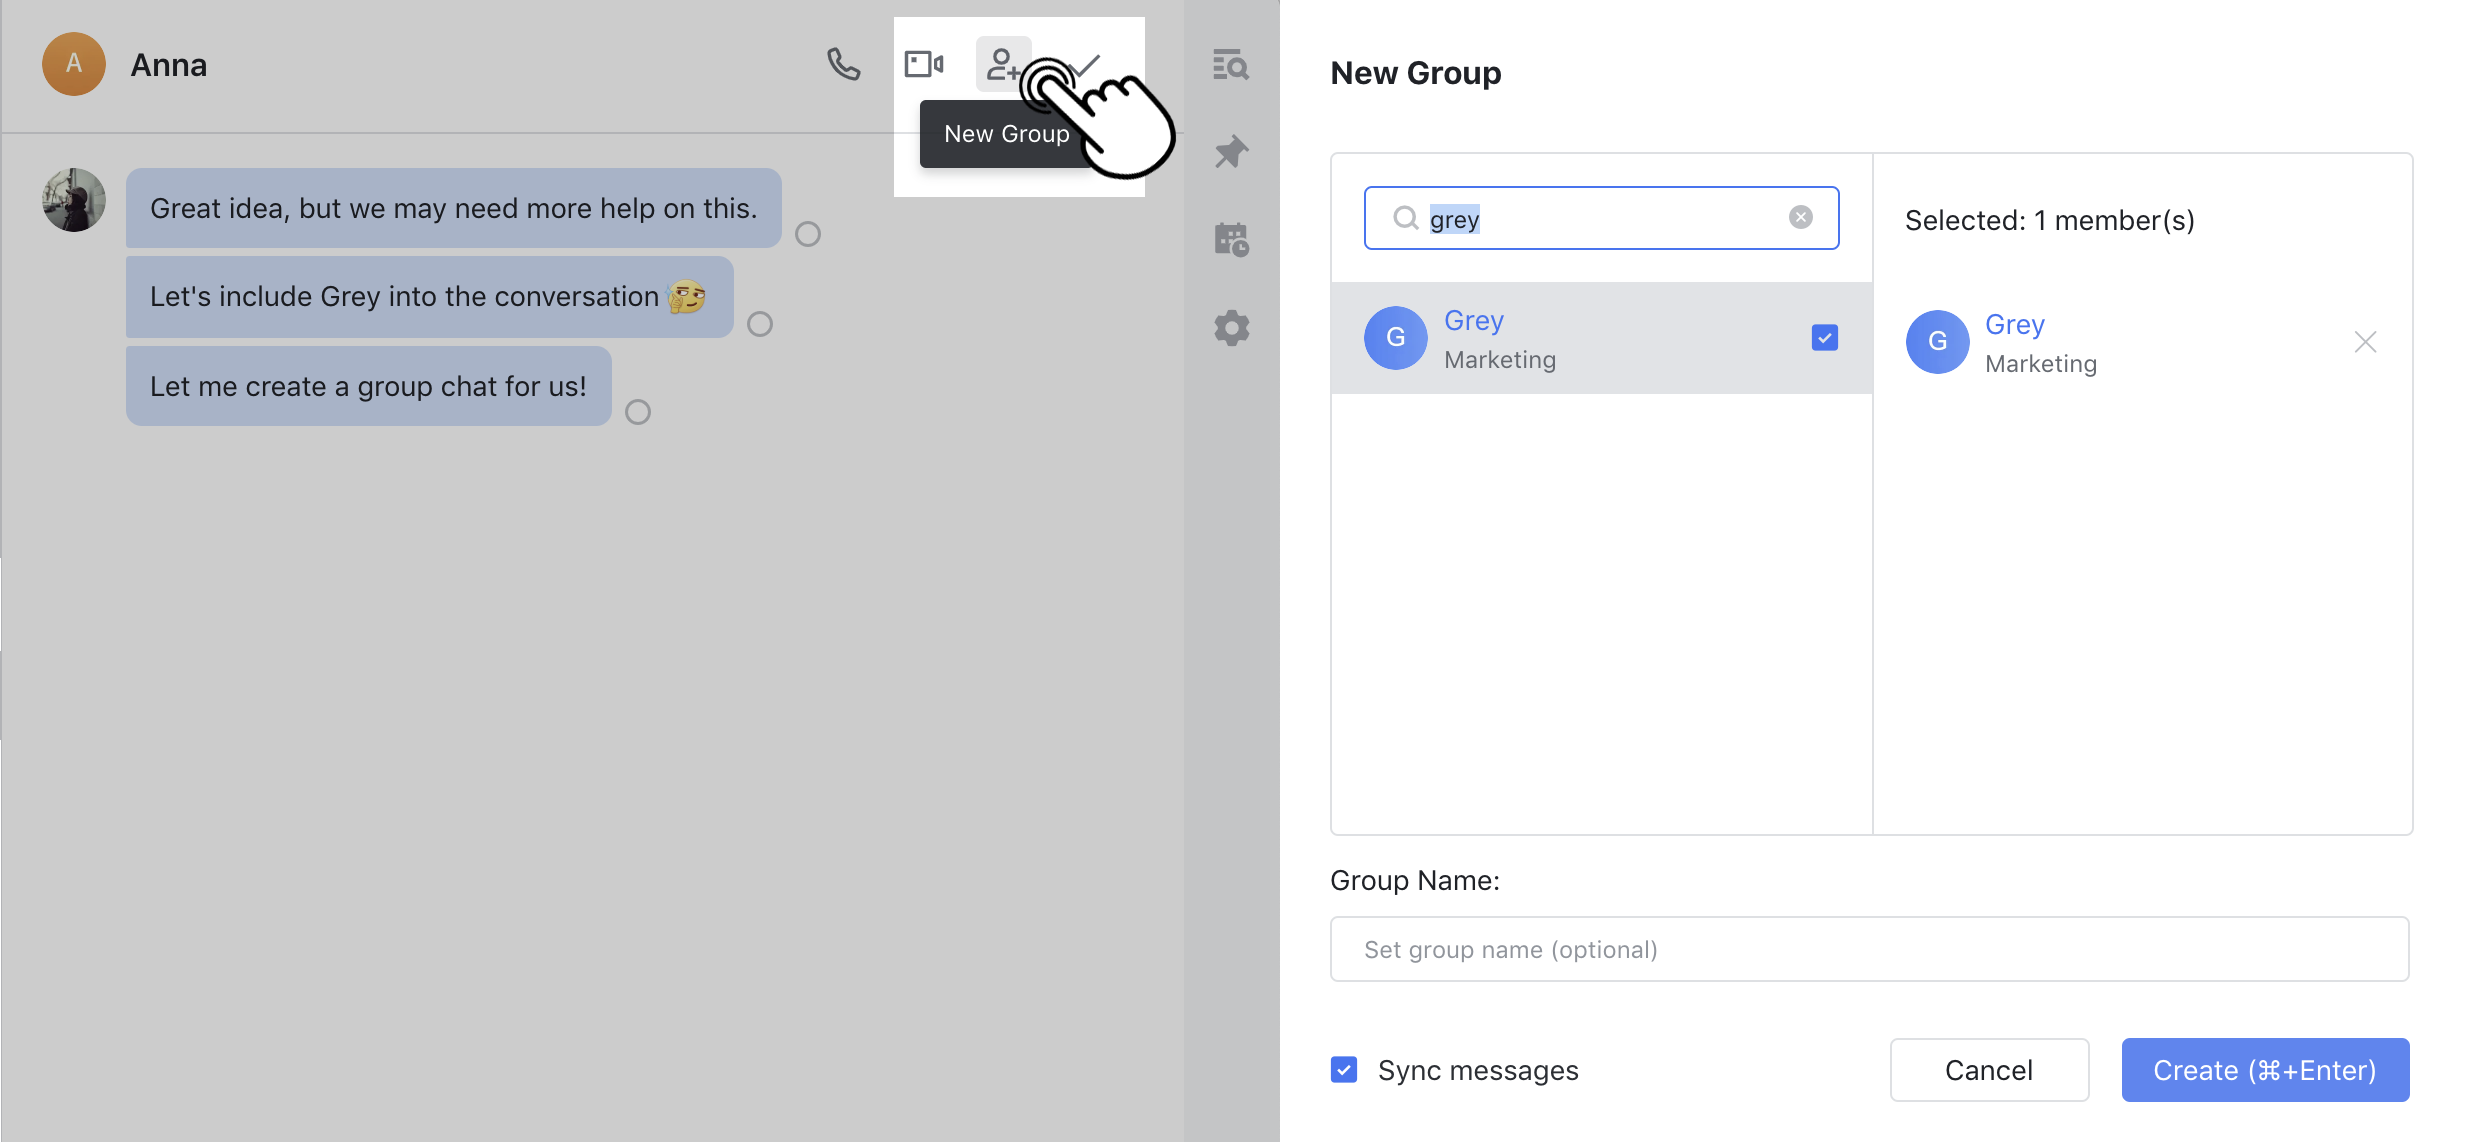
Task: Open the scheduled messages icon
Action: [1234, 240]
